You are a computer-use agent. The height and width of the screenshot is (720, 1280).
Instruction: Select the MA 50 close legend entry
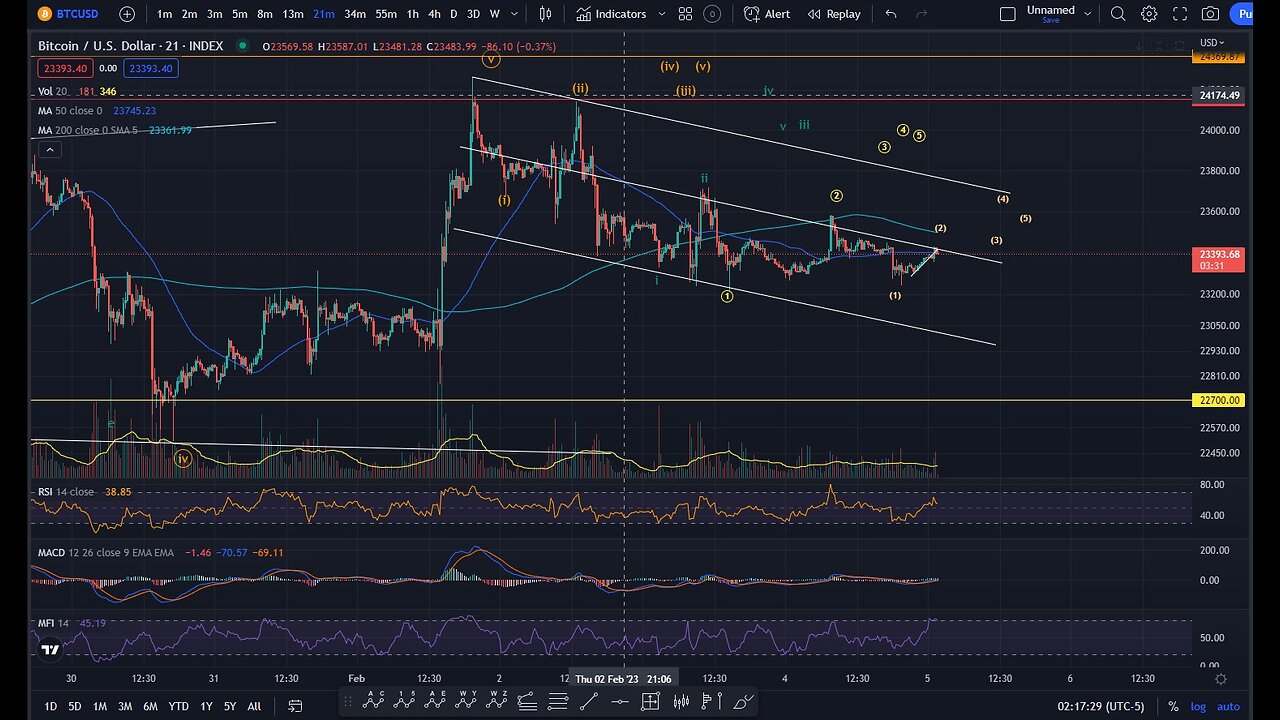[70, 111]
